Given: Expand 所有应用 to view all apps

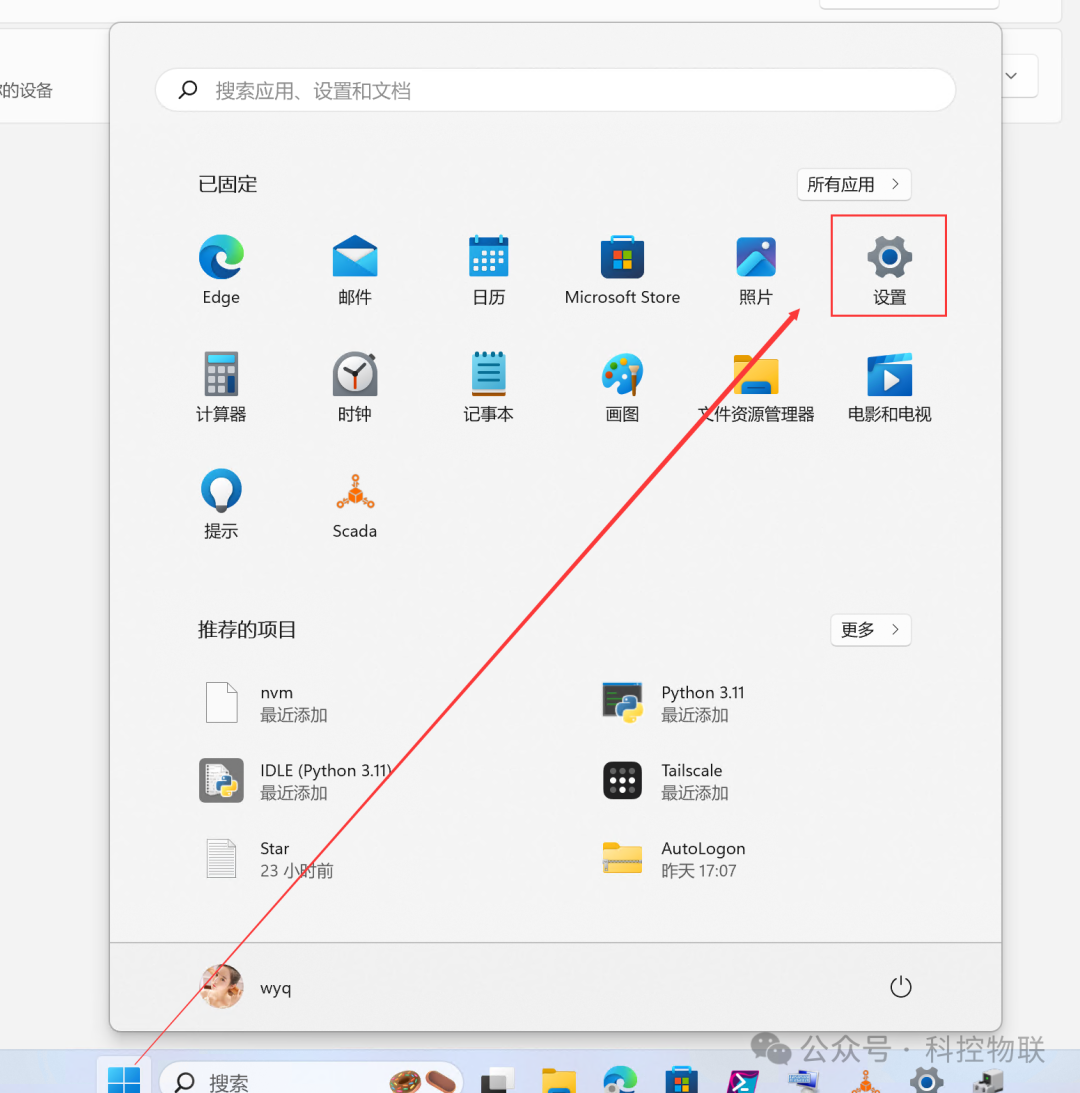Looking at the screenshot, I should (853, 184).
